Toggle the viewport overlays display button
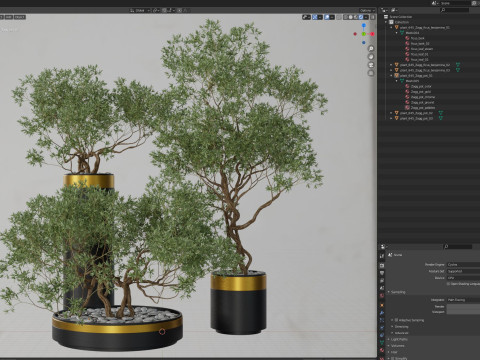 coord(327,17)
